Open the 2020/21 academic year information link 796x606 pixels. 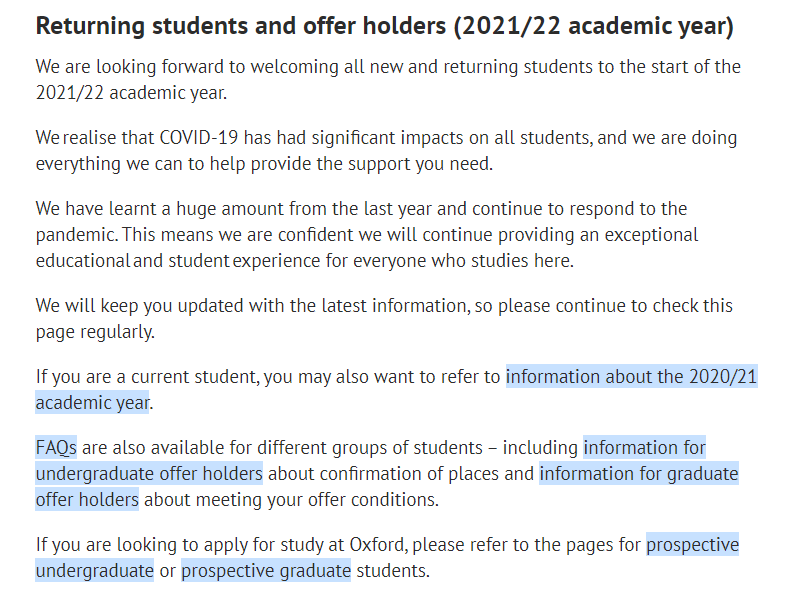631,377
